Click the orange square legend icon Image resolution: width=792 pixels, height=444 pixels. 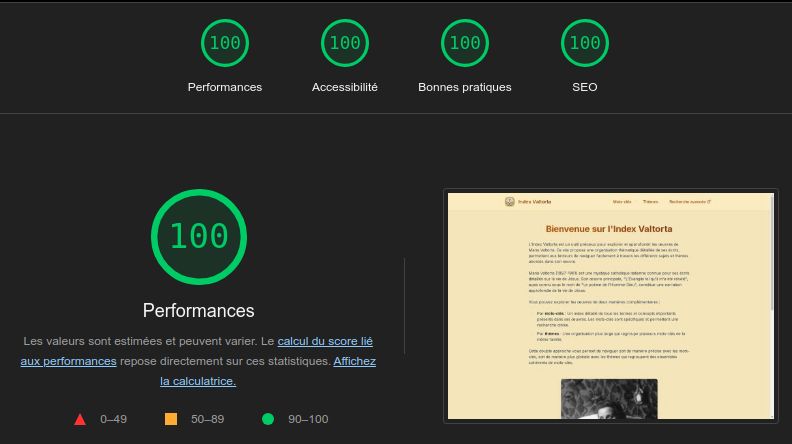click(x=171, y=419)
